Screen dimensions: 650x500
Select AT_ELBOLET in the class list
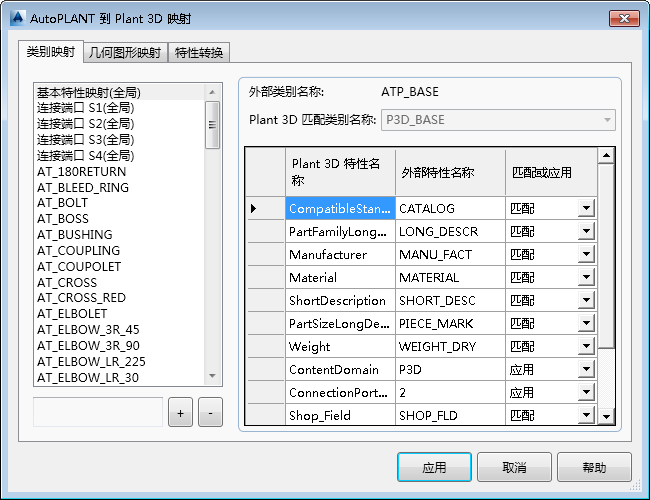coord(120,313)
